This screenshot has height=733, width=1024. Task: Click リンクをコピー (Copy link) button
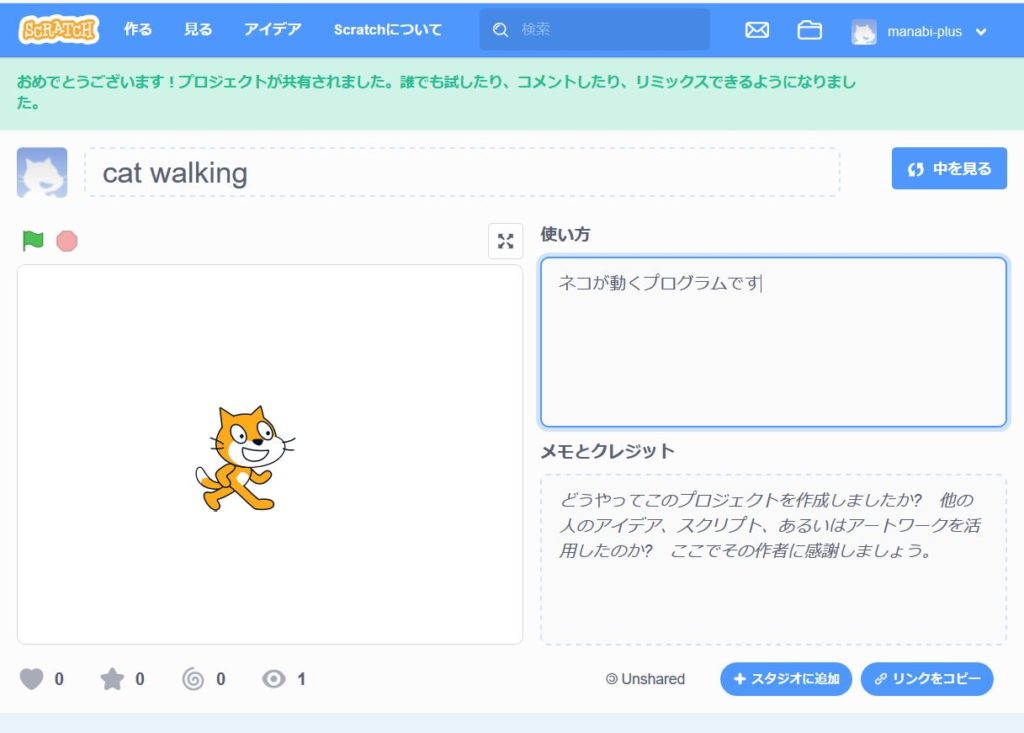click(927, 679)
